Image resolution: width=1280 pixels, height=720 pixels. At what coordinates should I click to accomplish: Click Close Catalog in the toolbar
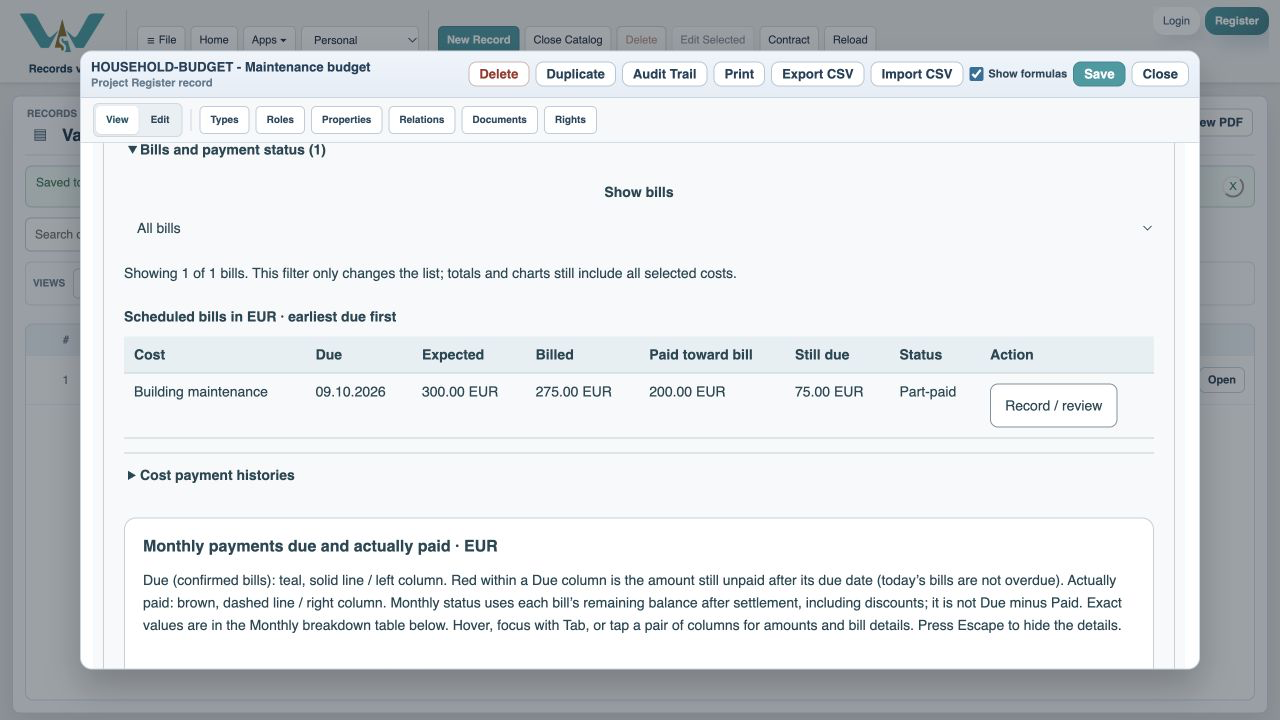[x=568, y=40]
